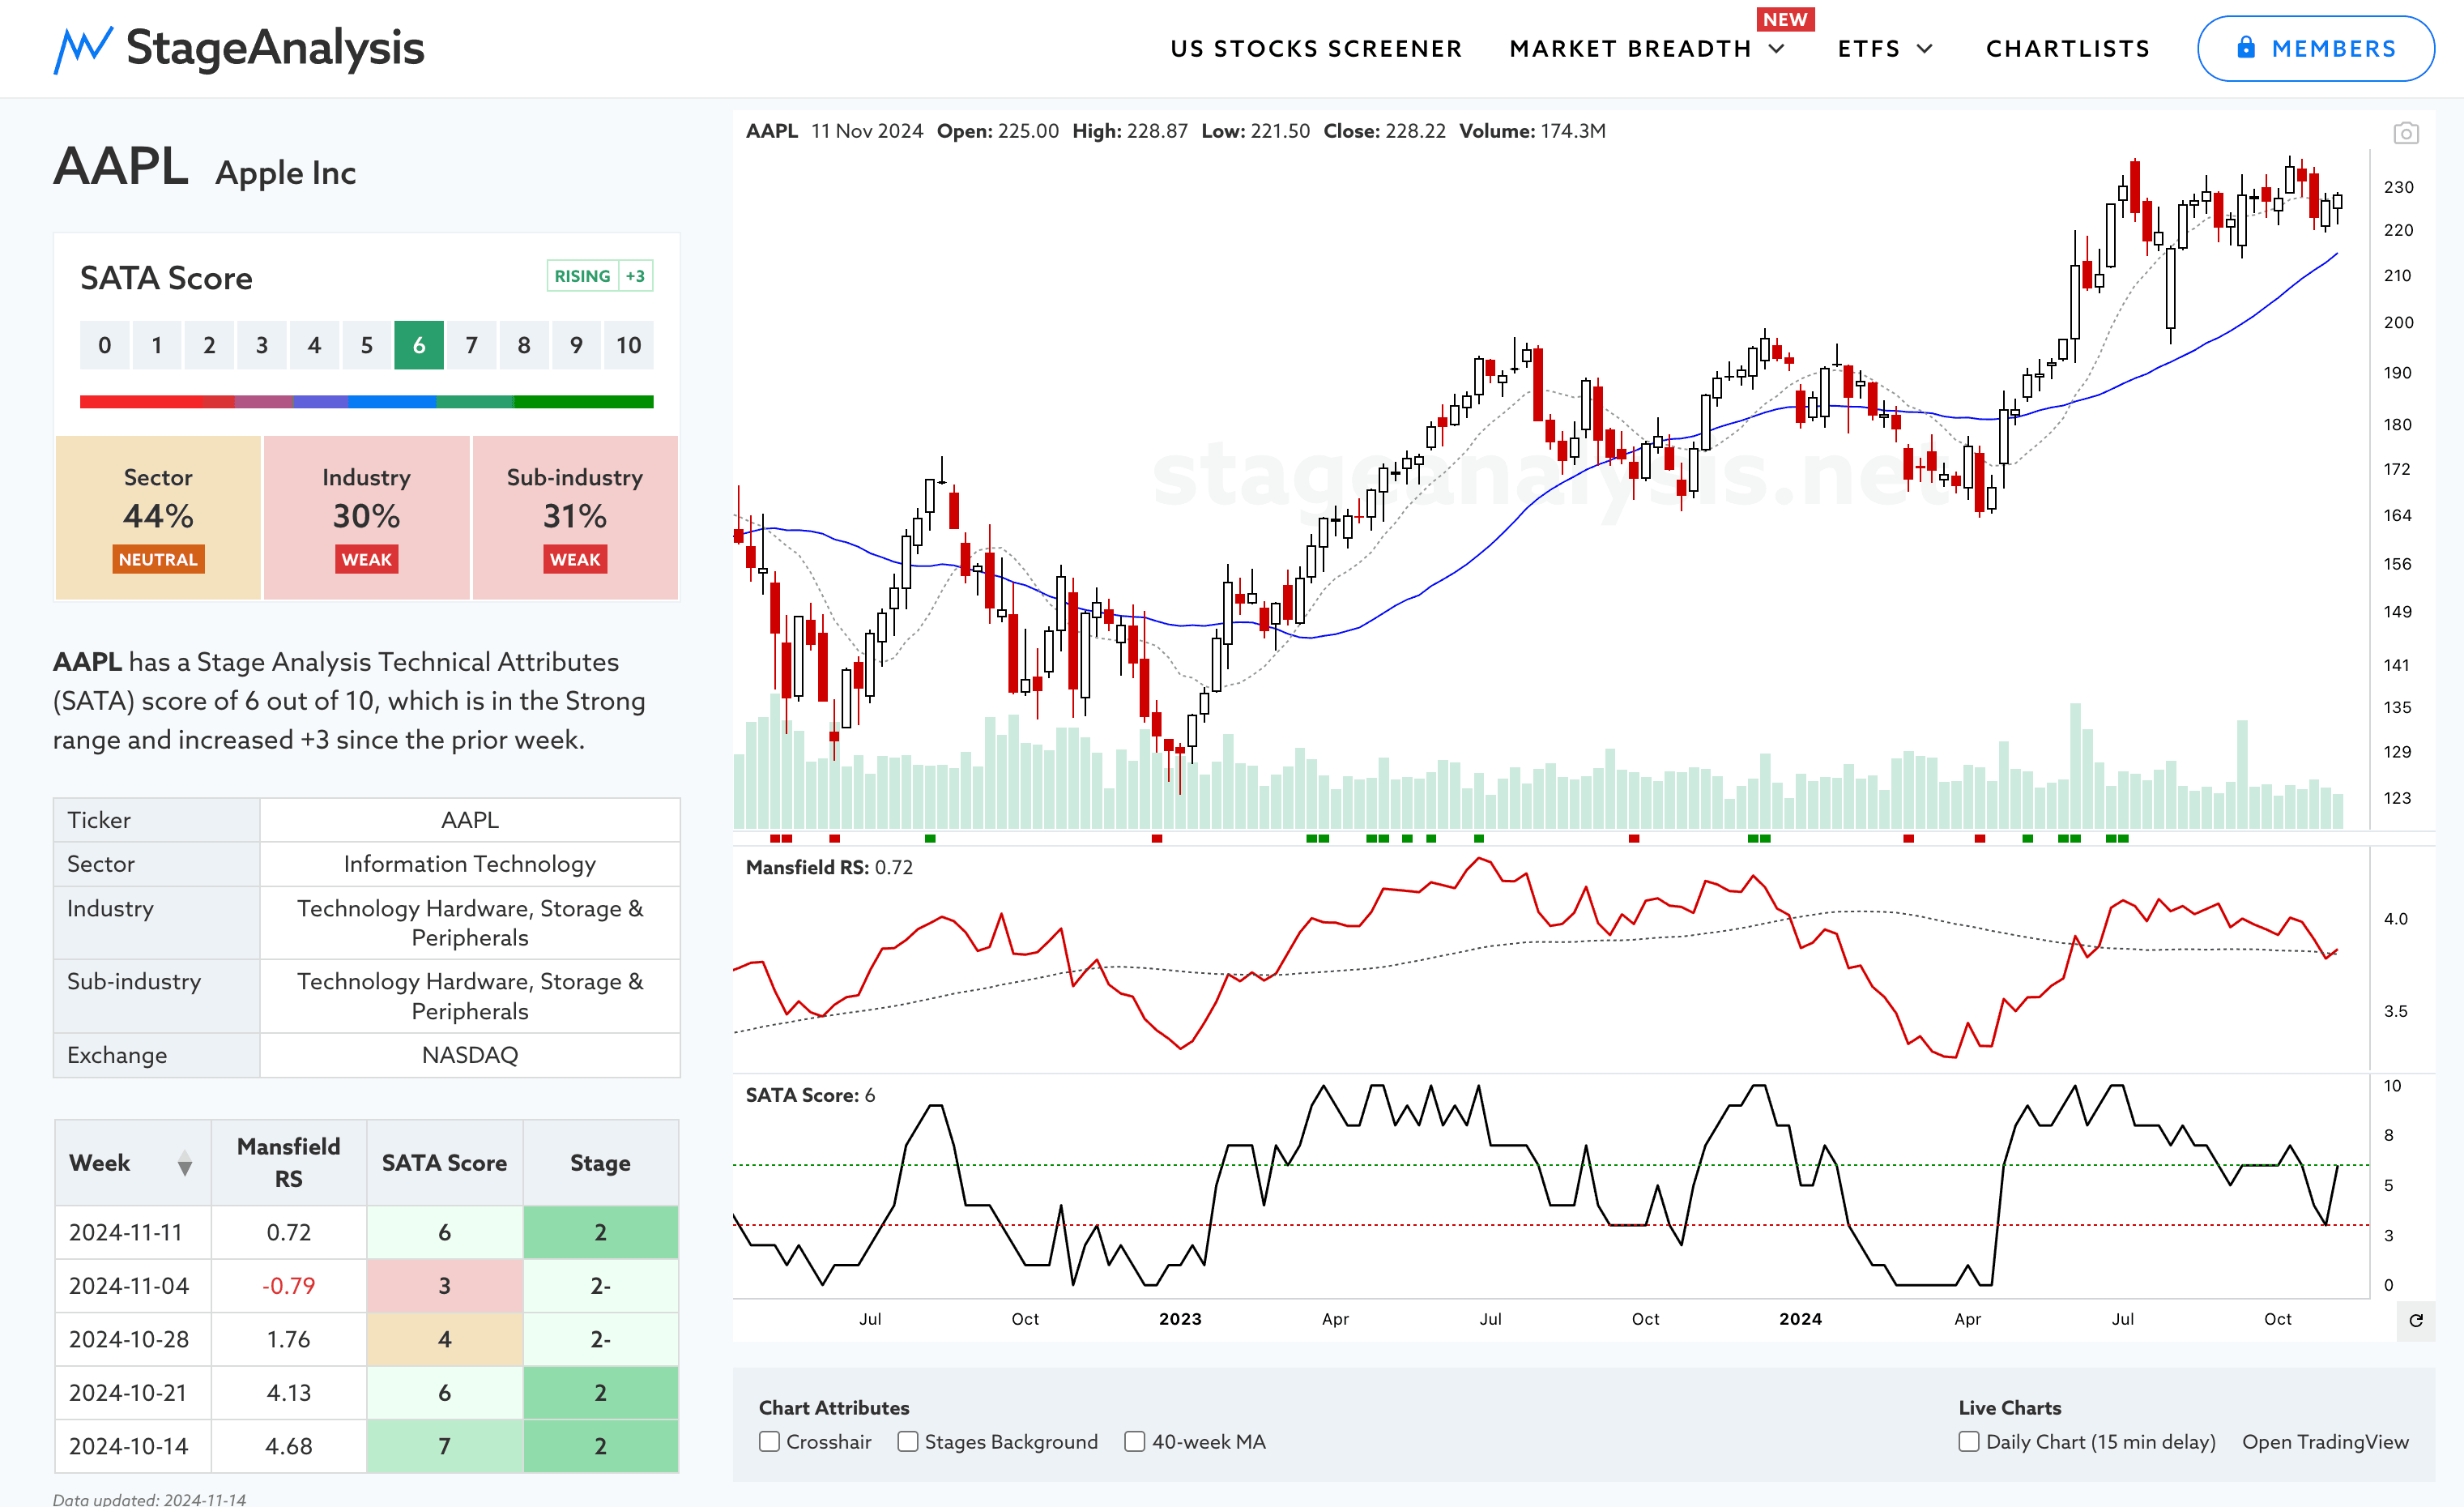Click the Week column header
Image resolution: width=2464 pixels, height=1507 pixels.
tap(133, 1163)
